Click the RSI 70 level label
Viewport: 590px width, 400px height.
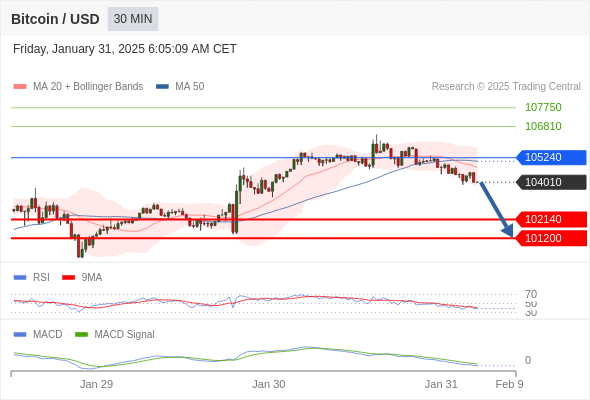pos(531,294)
